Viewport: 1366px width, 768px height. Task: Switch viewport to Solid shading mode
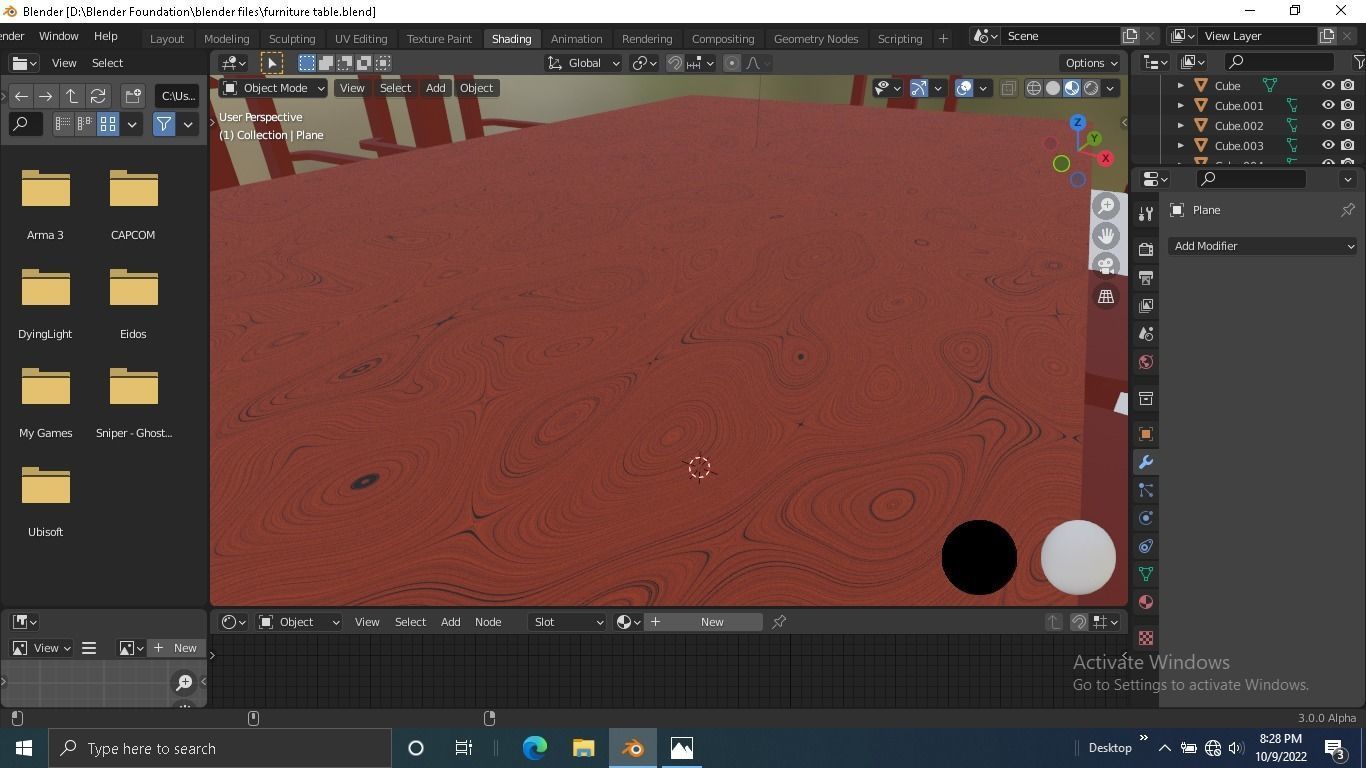tap(1053, 88)
